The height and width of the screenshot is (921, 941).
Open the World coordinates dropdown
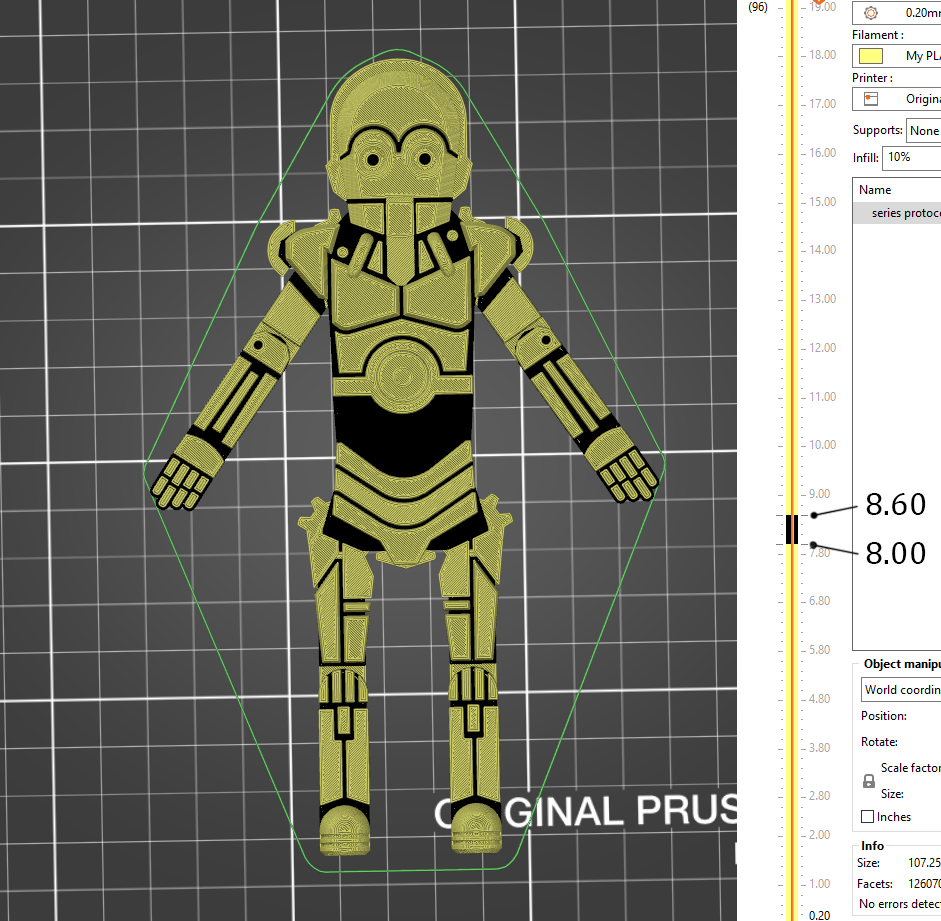click(x=901, y=690)
